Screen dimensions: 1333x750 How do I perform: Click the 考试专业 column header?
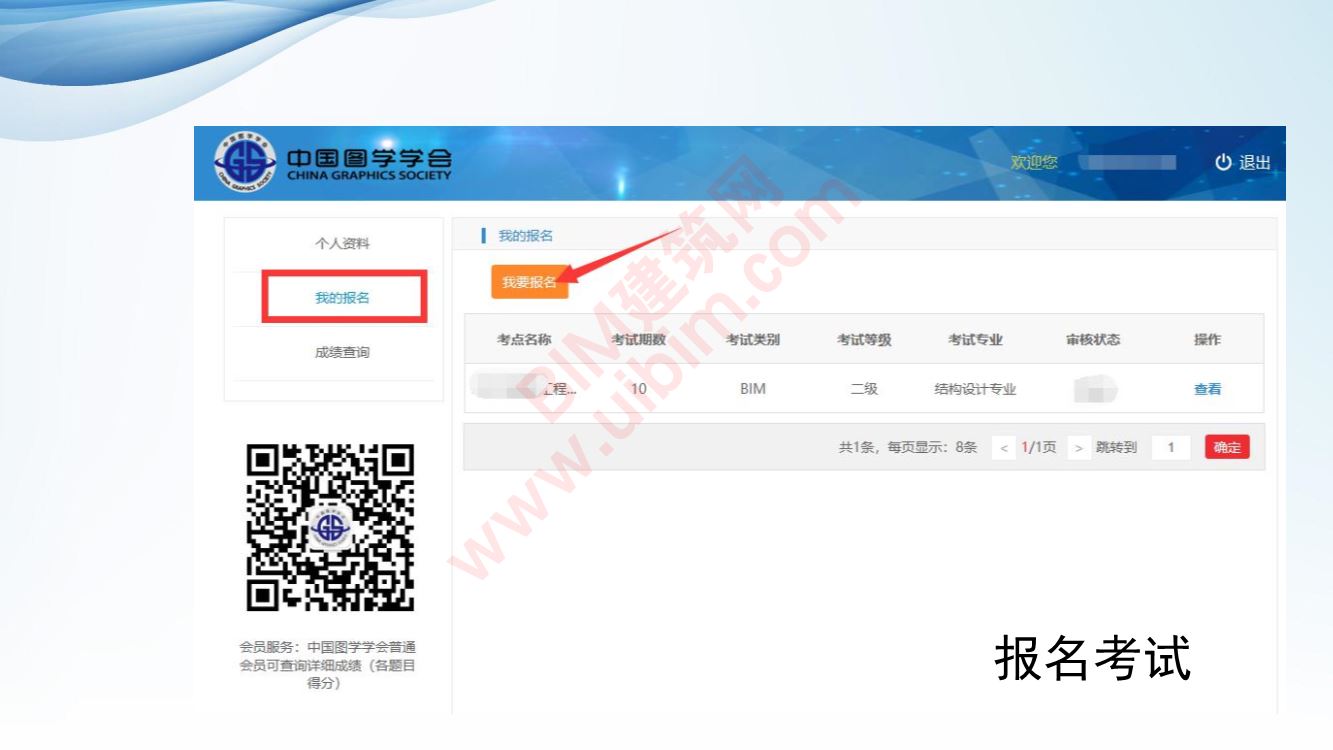pos(975,340)
